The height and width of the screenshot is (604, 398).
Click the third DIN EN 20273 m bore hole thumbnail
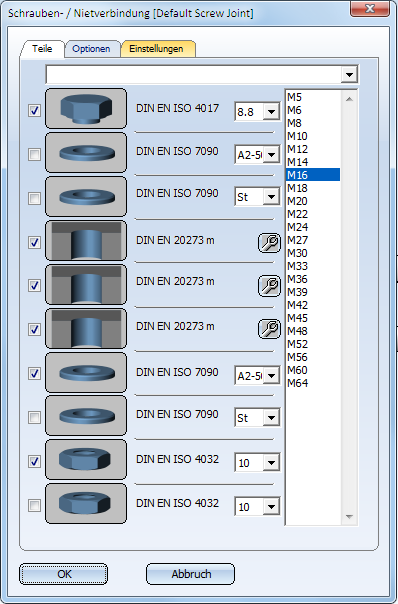pos(86,328)
